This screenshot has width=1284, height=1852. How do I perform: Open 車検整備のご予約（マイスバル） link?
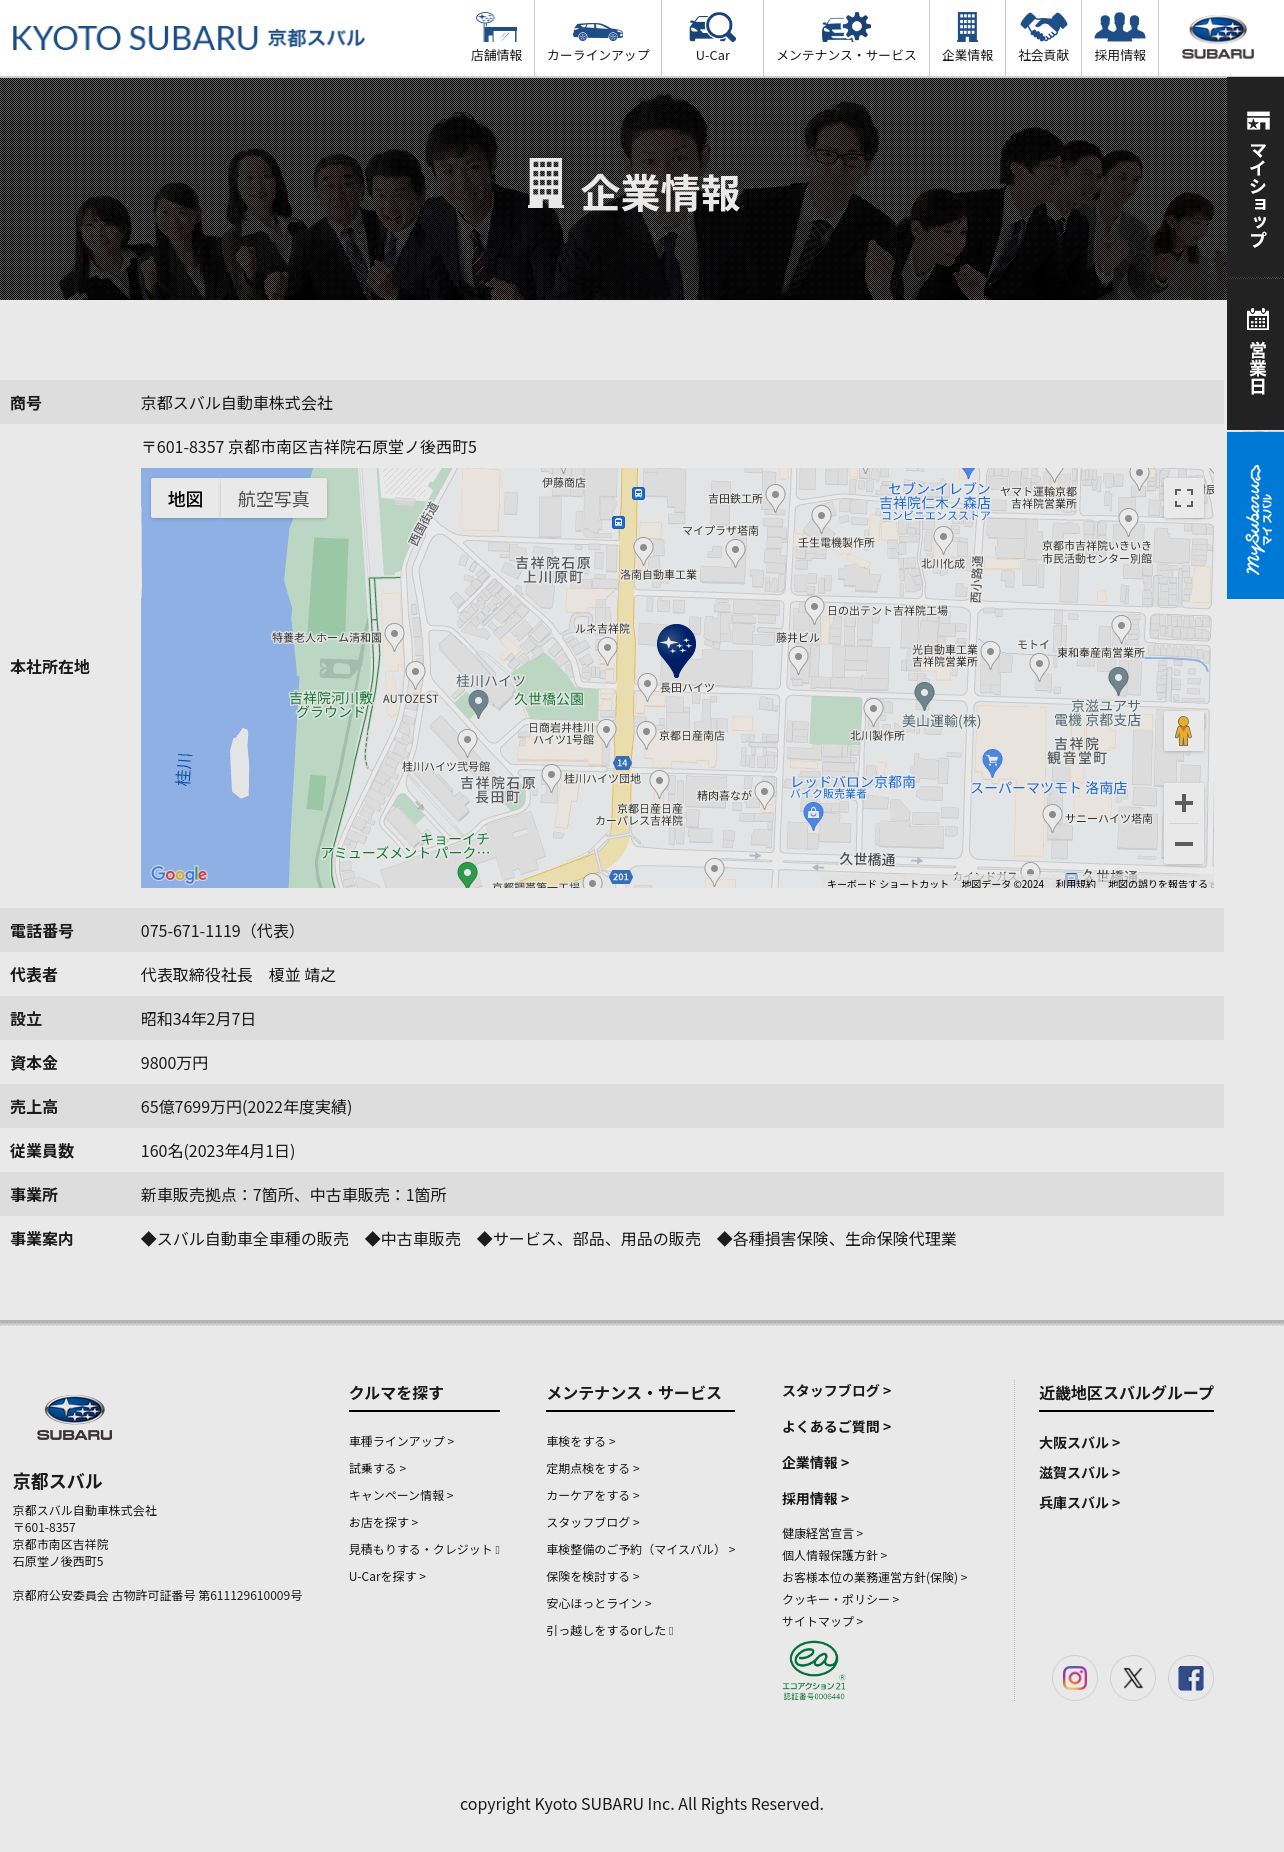pyautogui.click(x=641, y=1549)
